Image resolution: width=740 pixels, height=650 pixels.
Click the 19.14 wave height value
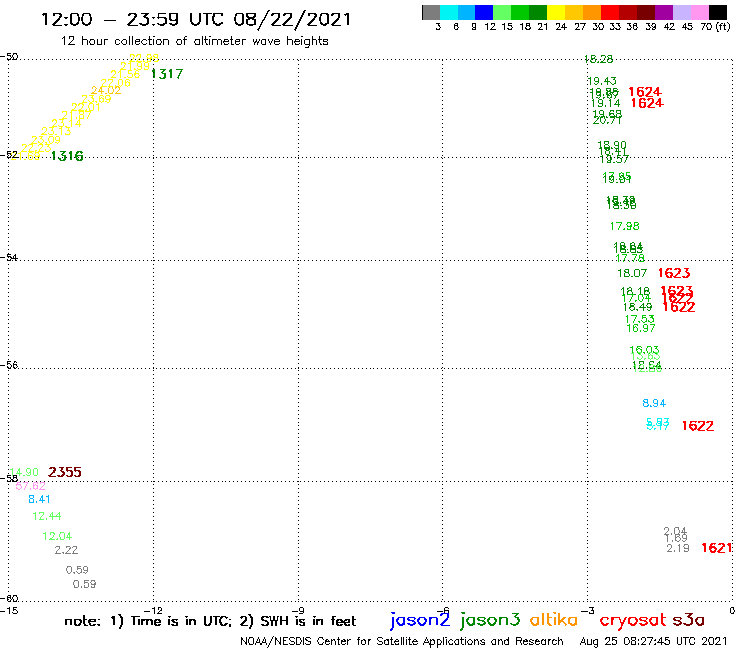(x=605, y=103)
